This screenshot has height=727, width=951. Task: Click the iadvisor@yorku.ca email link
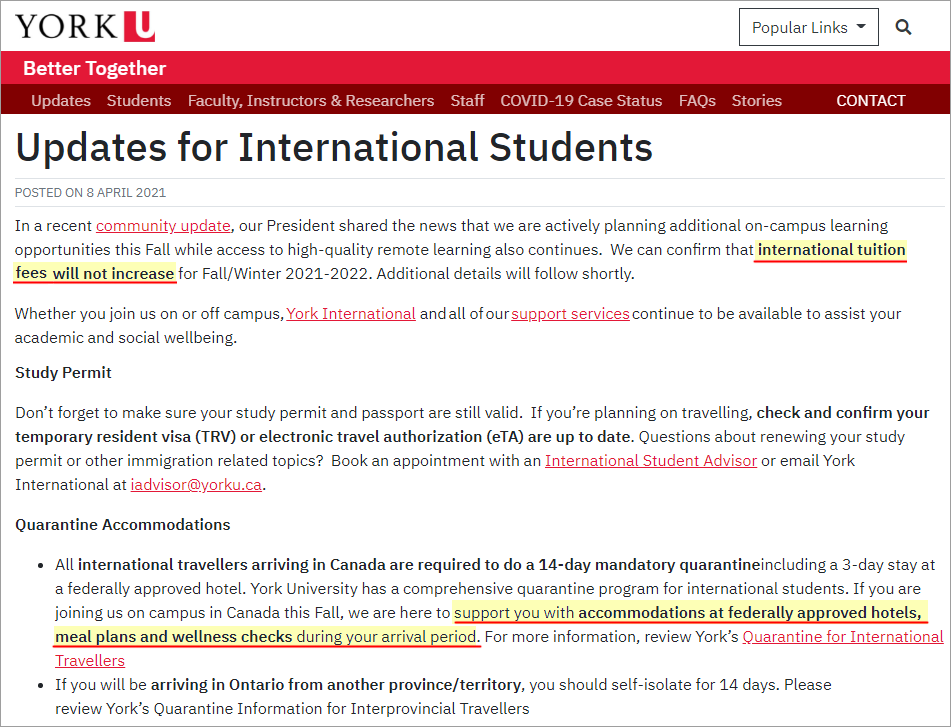point(196,485)
